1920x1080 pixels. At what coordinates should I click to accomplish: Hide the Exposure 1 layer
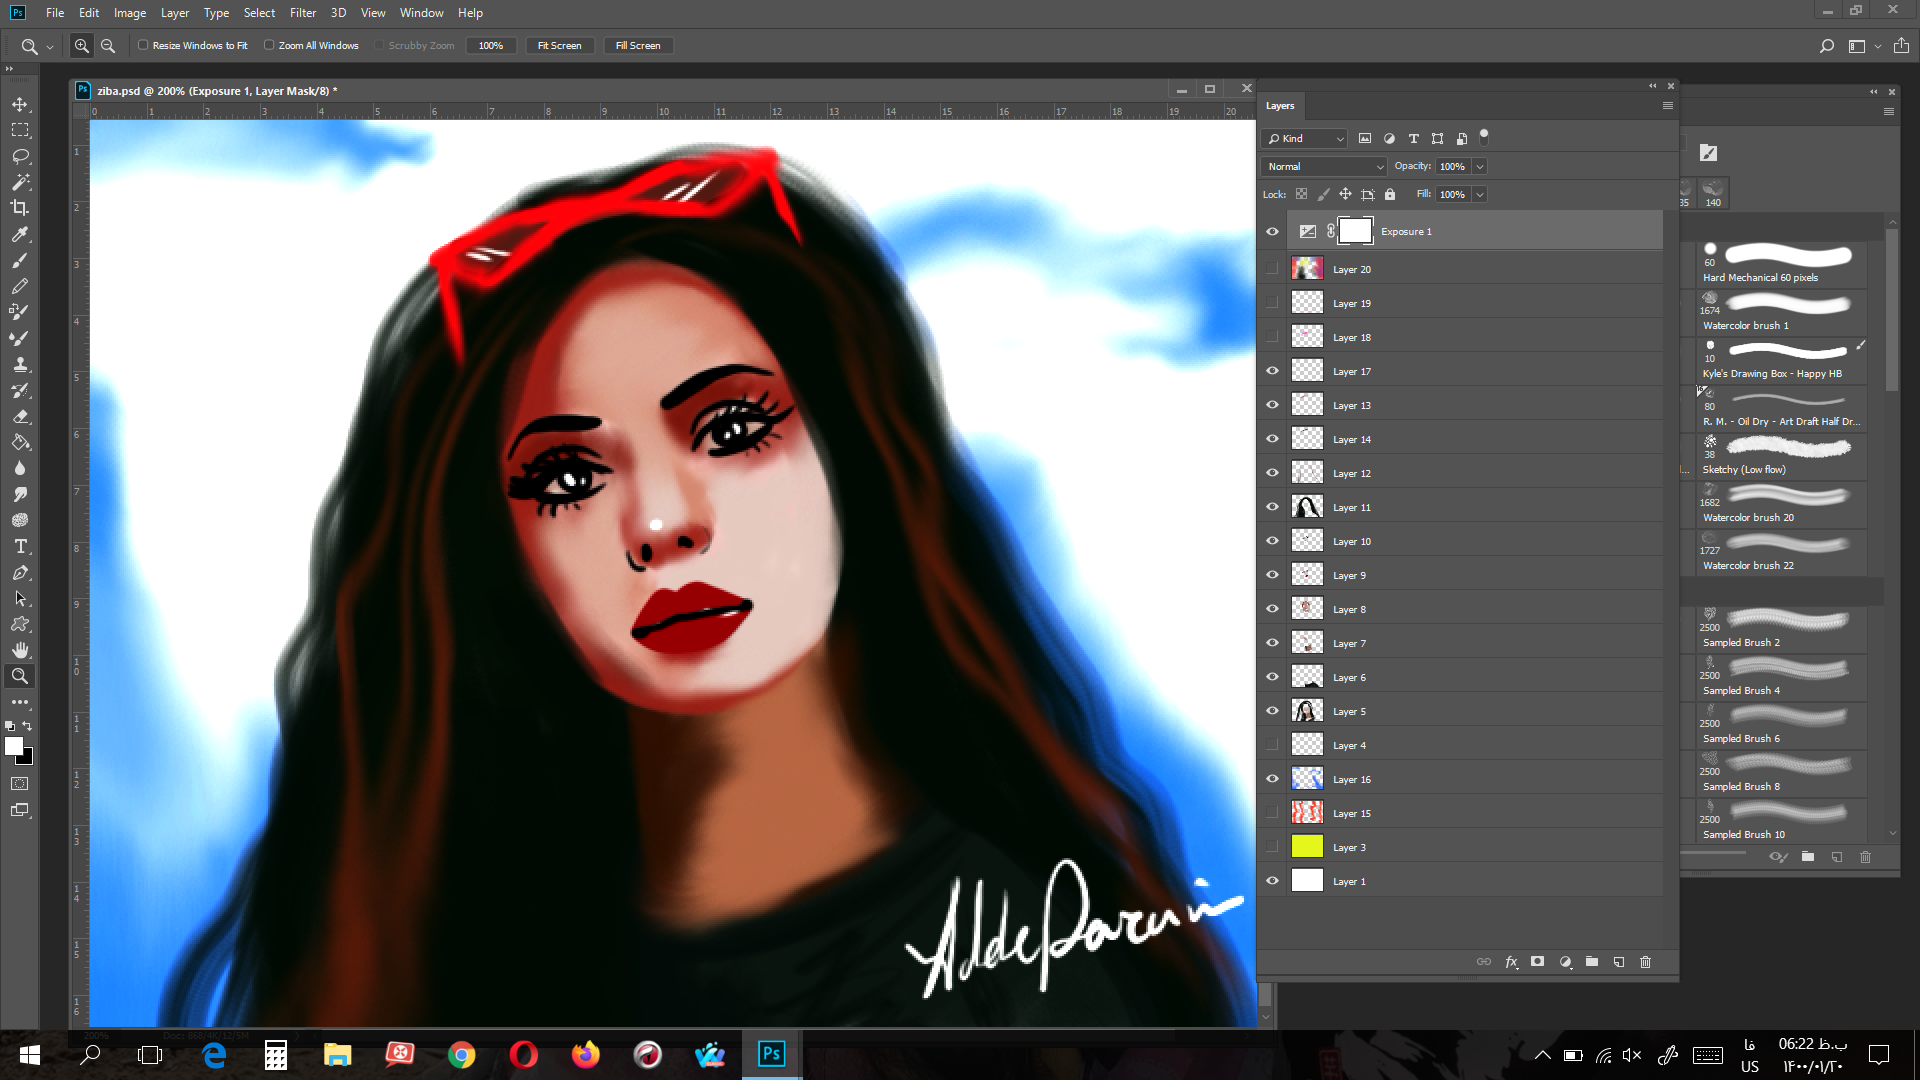[x=1272, y=232]
